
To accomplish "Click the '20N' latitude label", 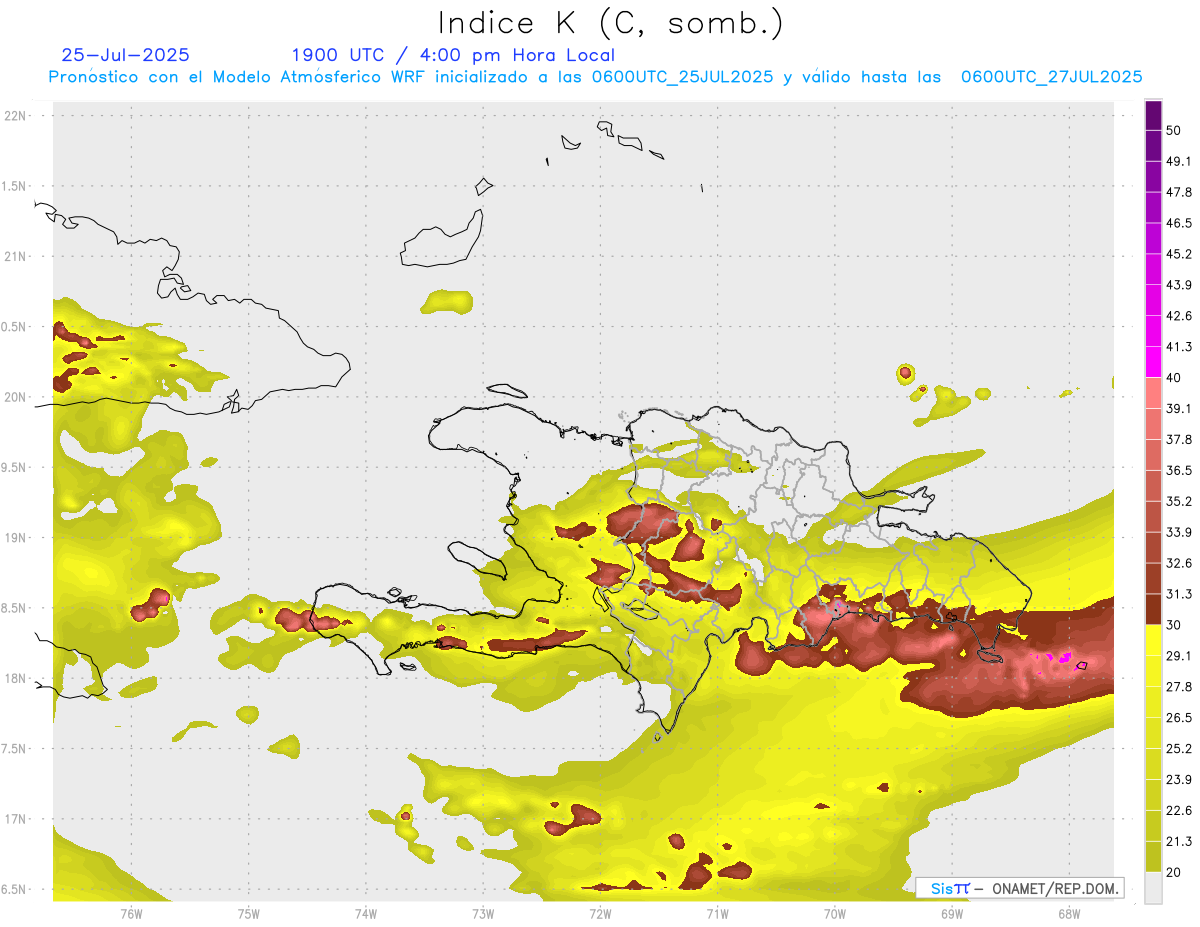I will coord(15,397).
